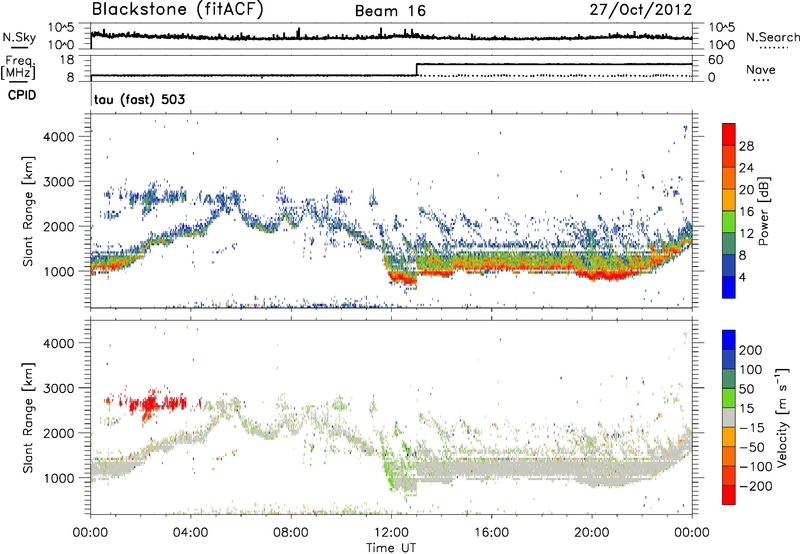Select the 'Beam 16' header label
Viewport: 800px width, 554px height.
(390, 11)
